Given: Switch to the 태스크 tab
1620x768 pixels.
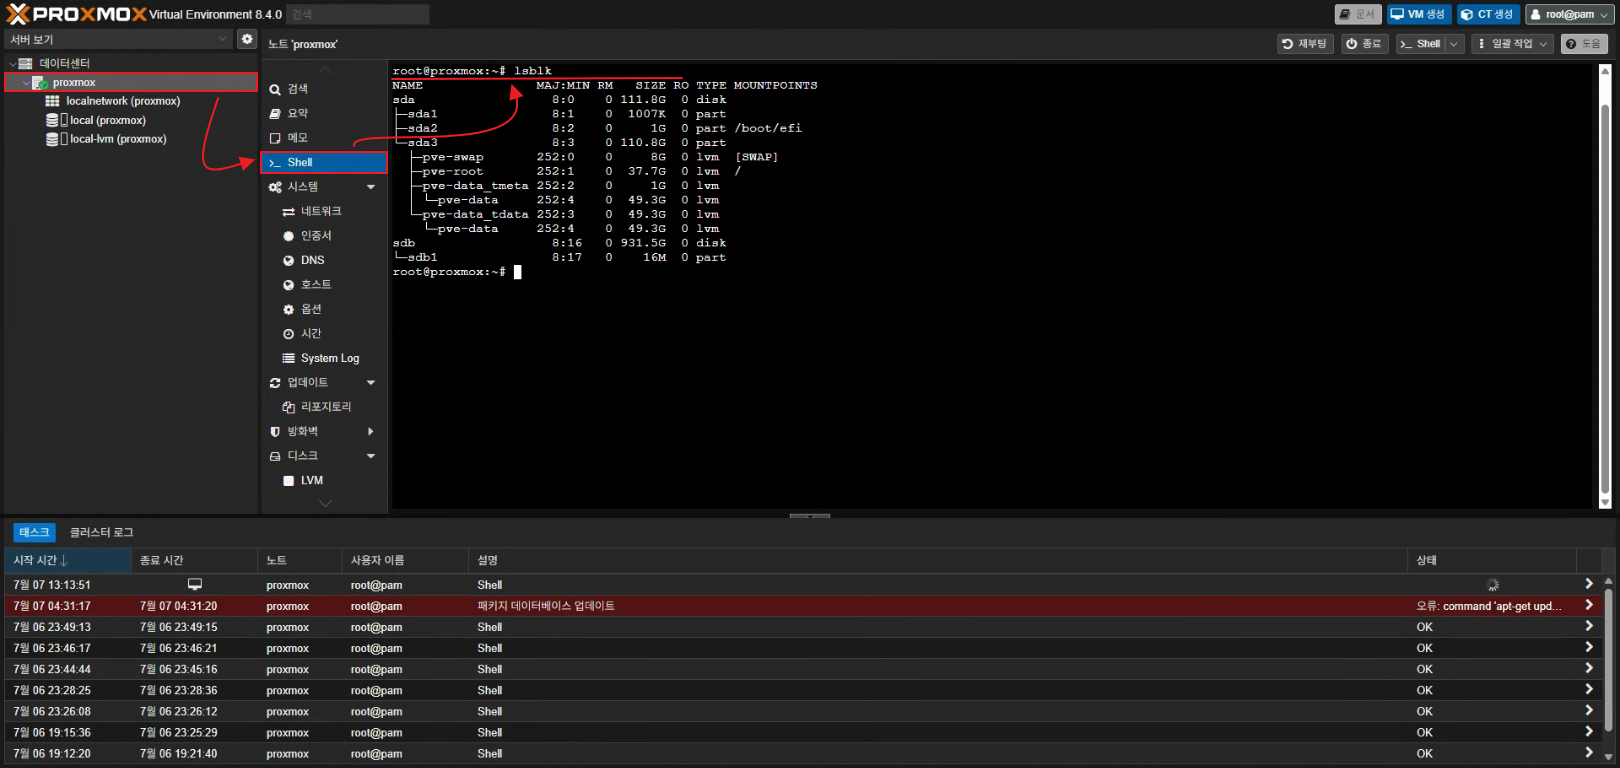Looking at the screenshot, I should pyautogui.click(x=34, y=532).
